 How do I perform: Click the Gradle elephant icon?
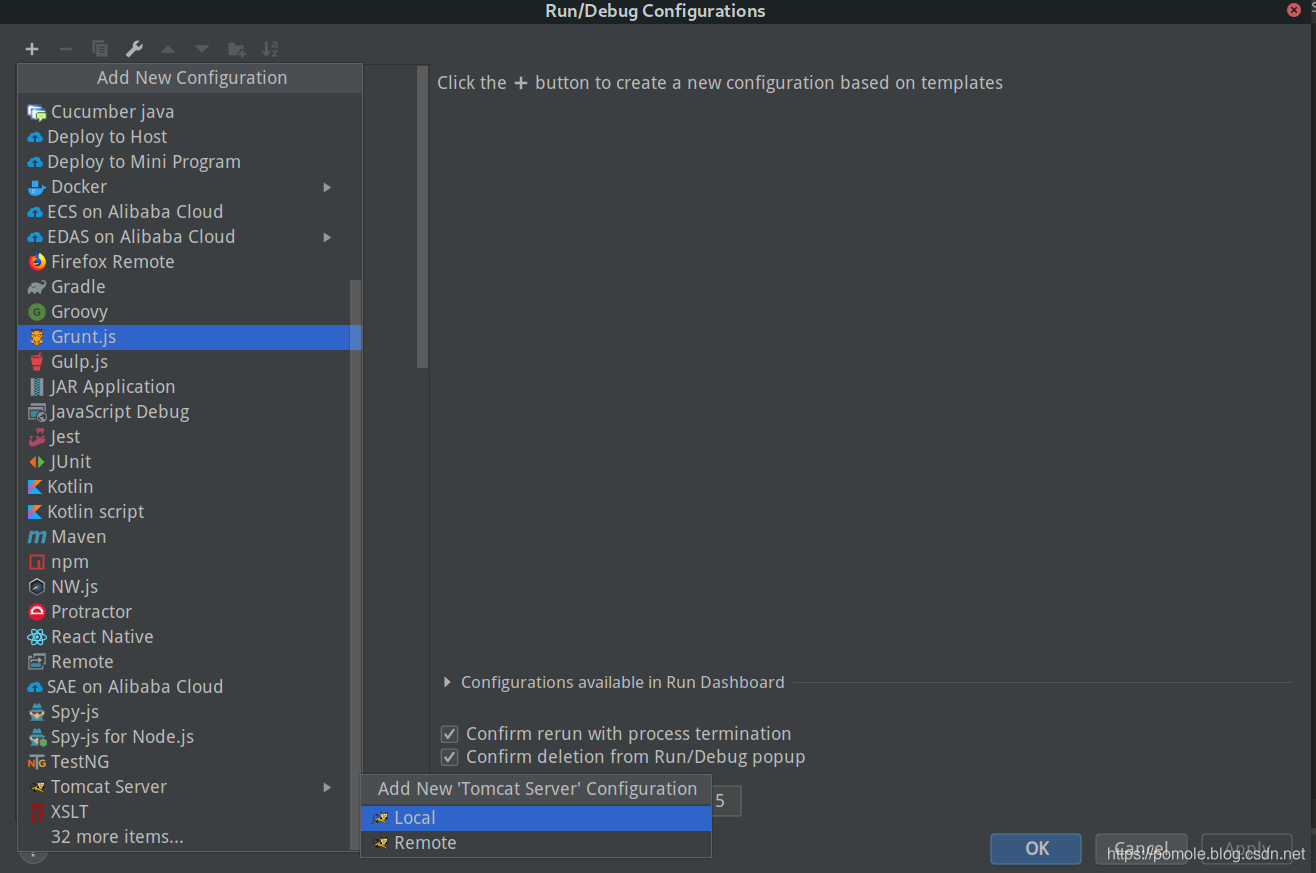[37, 287]
